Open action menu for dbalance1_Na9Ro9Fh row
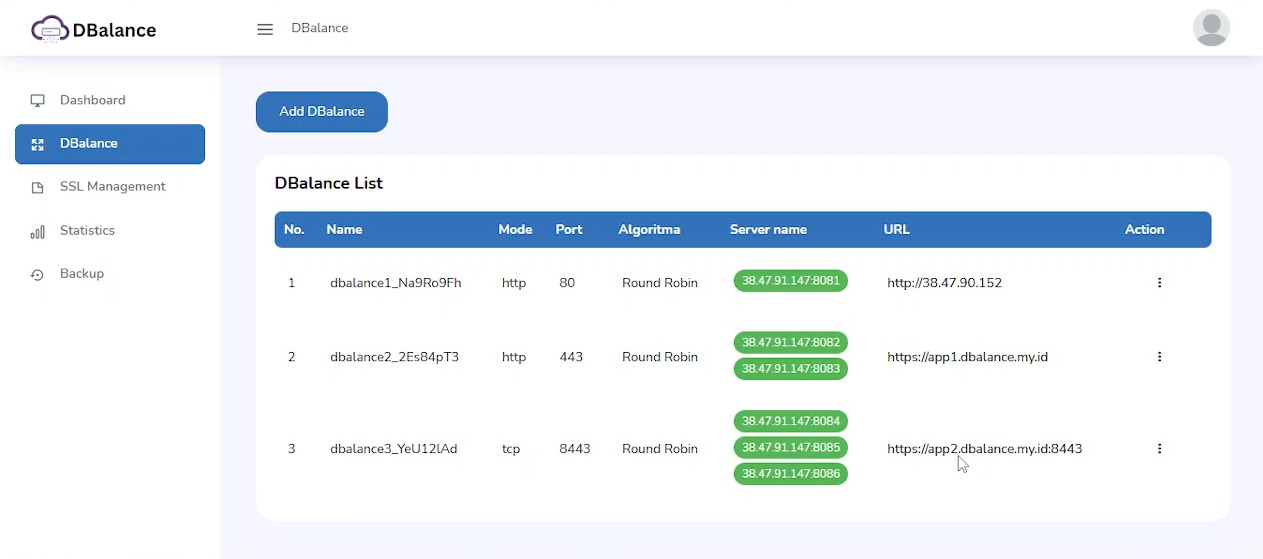Image resolution: width=1263 pixels, height=559 pixels. 1159,283
